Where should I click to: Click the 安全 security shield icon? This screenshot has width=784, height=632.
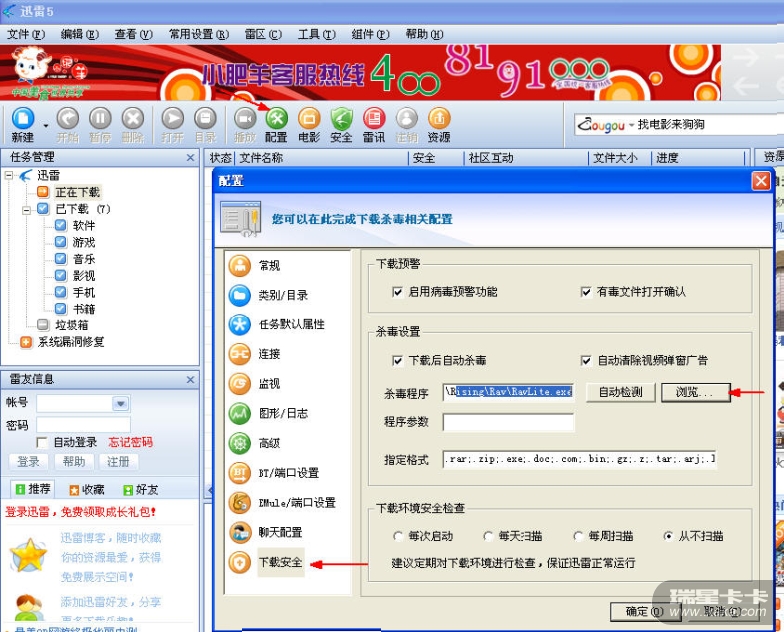[342, 119]
